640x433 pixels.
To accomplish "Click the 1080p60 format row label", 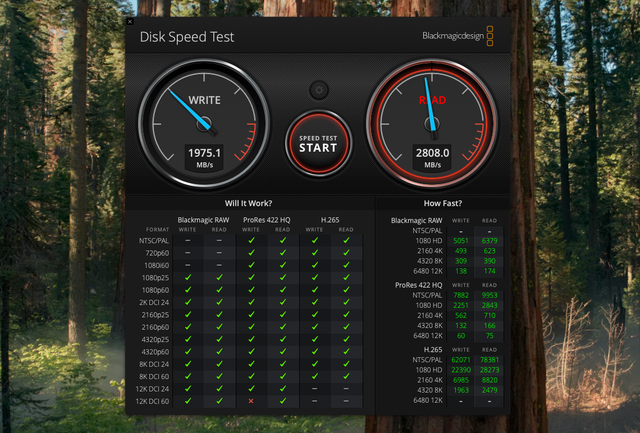I will [x=156, y=290].
